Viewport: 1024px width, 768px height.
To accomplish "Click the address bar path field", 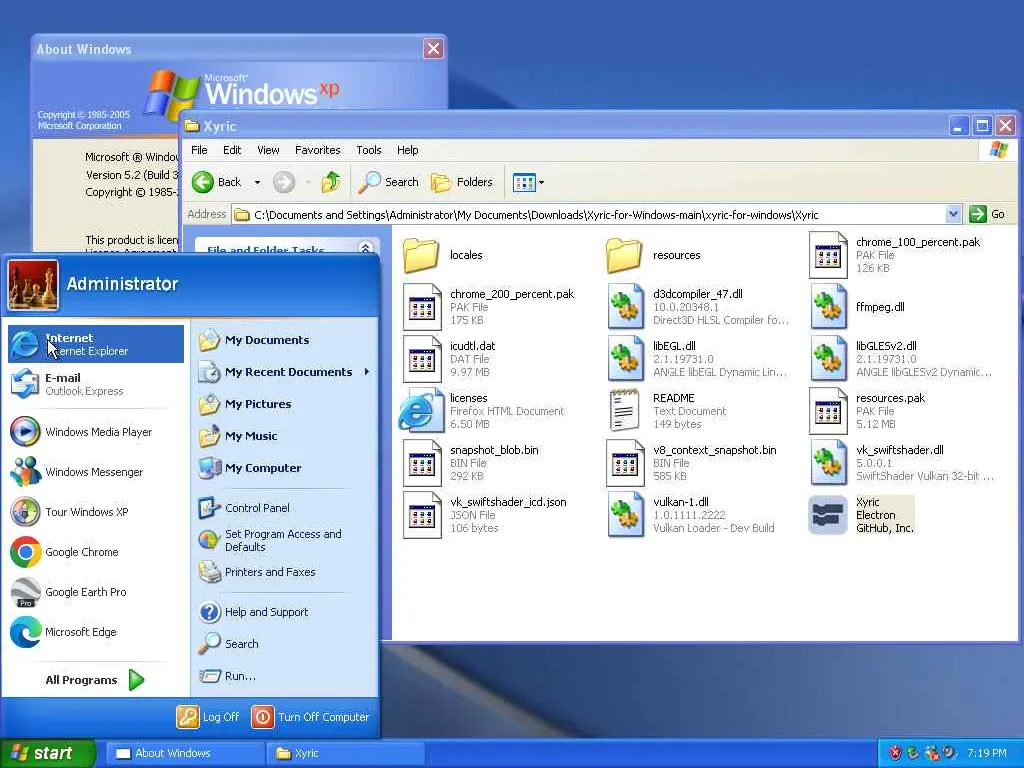I will [588, 215].
